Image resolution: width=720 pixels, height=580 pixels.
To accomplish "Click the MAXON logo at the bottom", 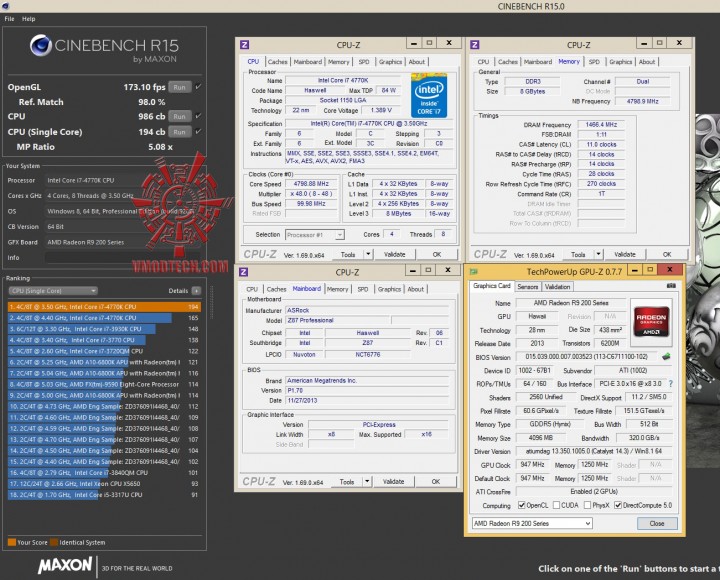I will tap(65, 566).
